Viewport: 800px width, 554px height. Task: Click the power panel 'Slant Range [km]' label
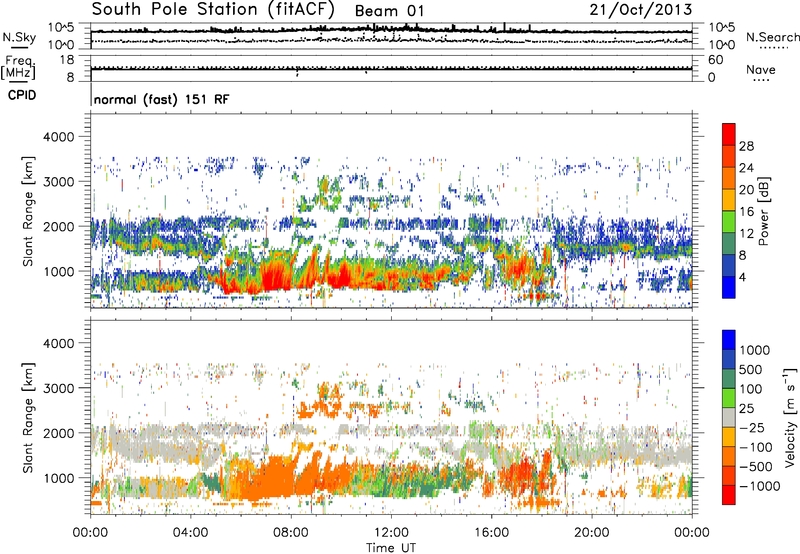pos(28,211)
